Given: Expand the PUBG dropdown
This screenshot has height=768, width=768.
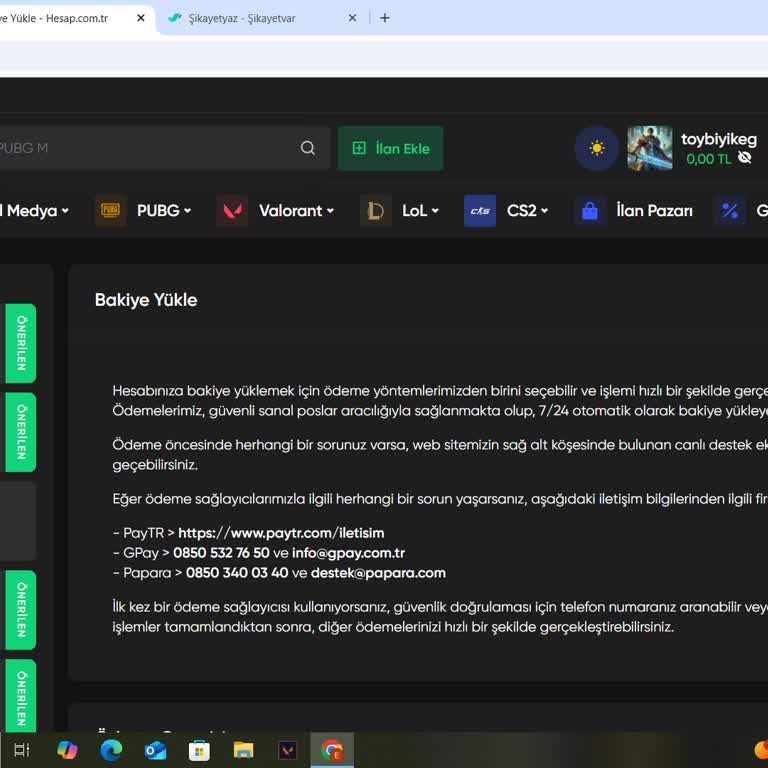Looking at the screenshot, I should tap(164, 211).
